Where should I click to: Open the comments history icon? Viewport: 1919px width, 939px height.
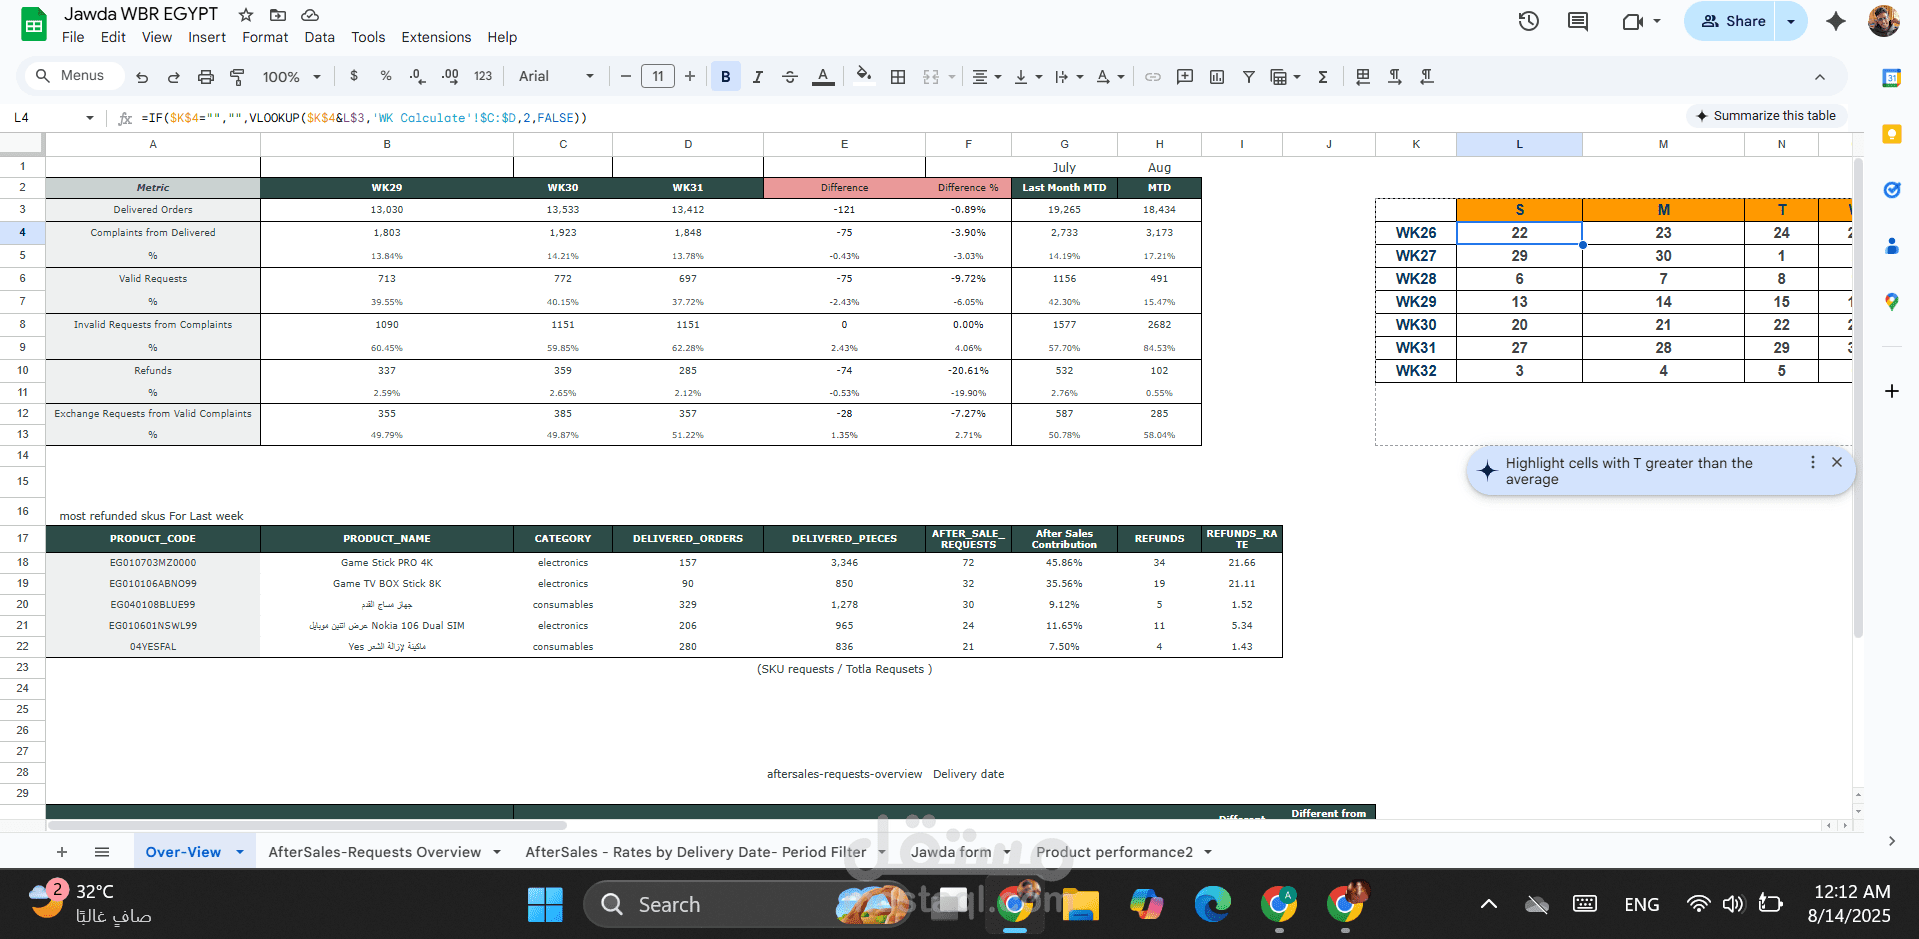tap(1578, 21)
